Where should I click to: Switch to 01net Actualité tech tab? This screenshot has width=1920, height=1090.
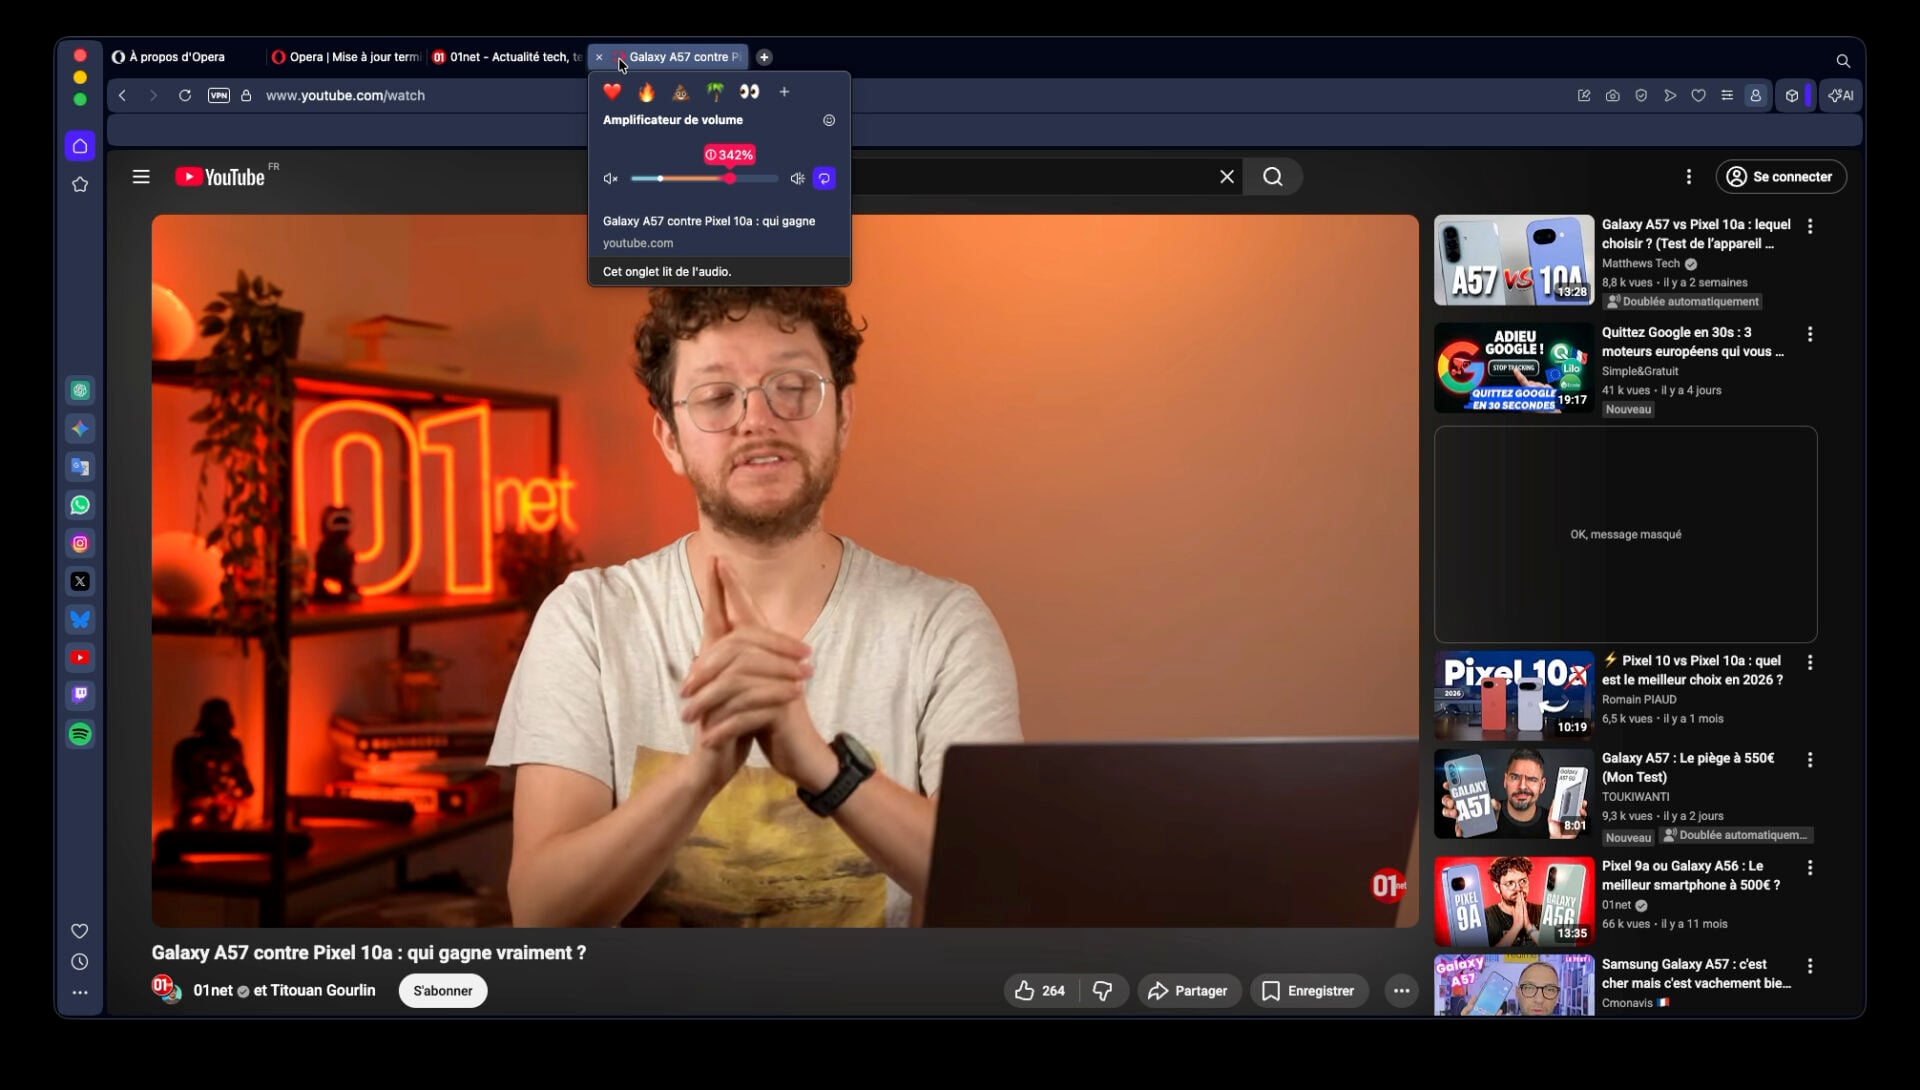tap(508, 57)
